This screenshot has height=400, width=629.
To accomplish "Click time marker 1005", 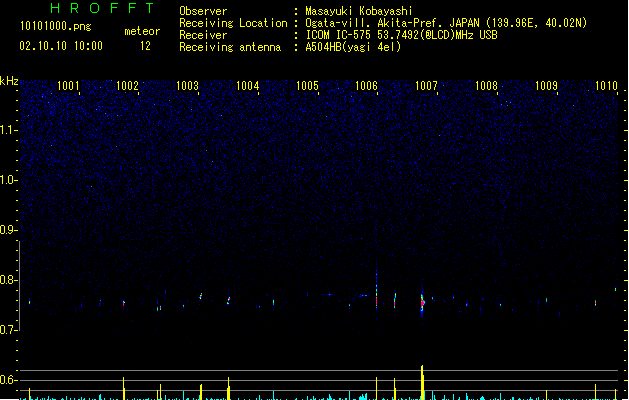I will pyautogui.click(x=307, y=86).
